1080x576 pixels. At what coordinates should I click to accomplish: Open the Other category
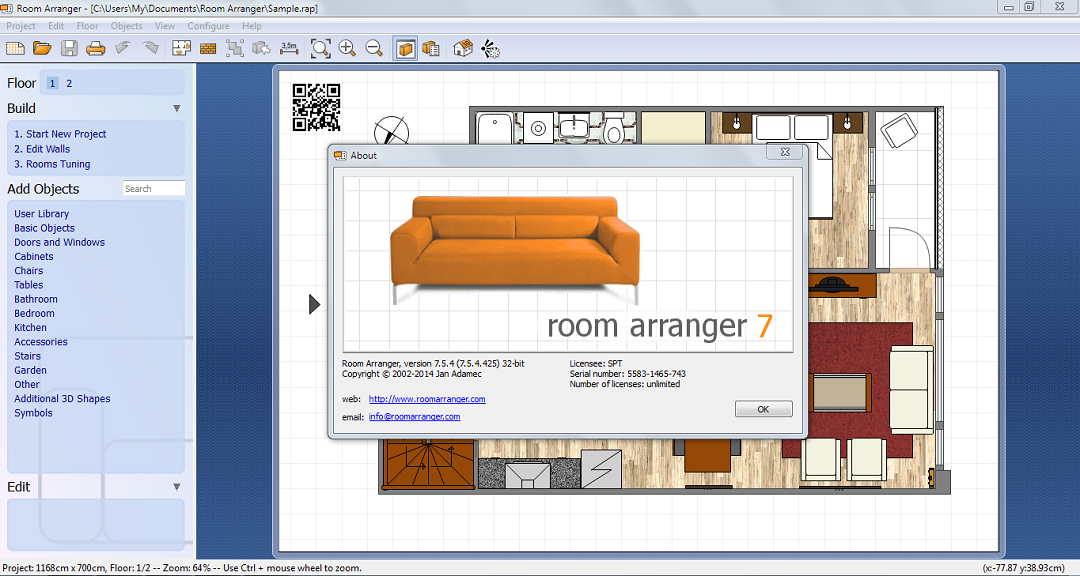[27, 384]
